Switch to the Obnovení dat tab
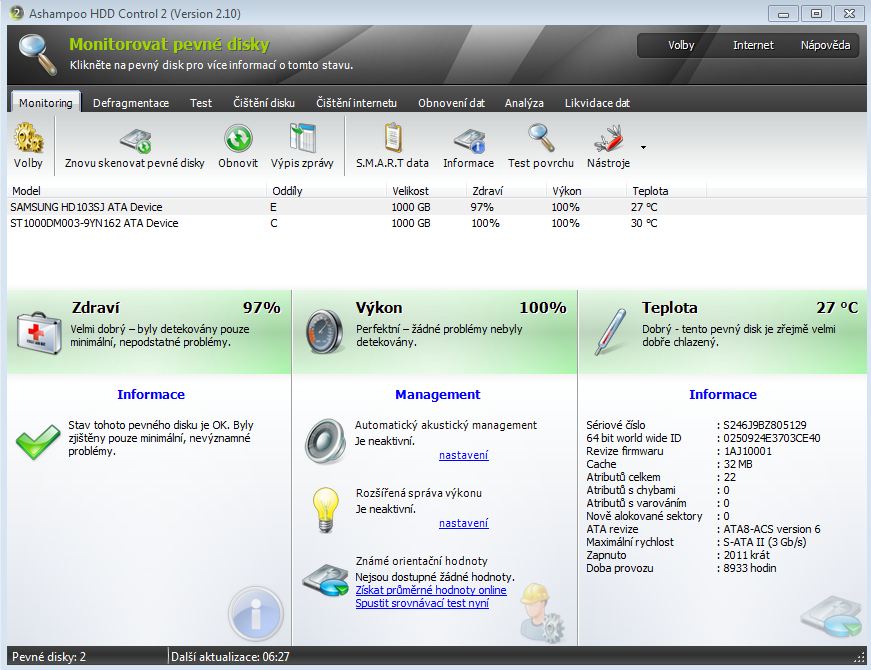 point(451,103)
